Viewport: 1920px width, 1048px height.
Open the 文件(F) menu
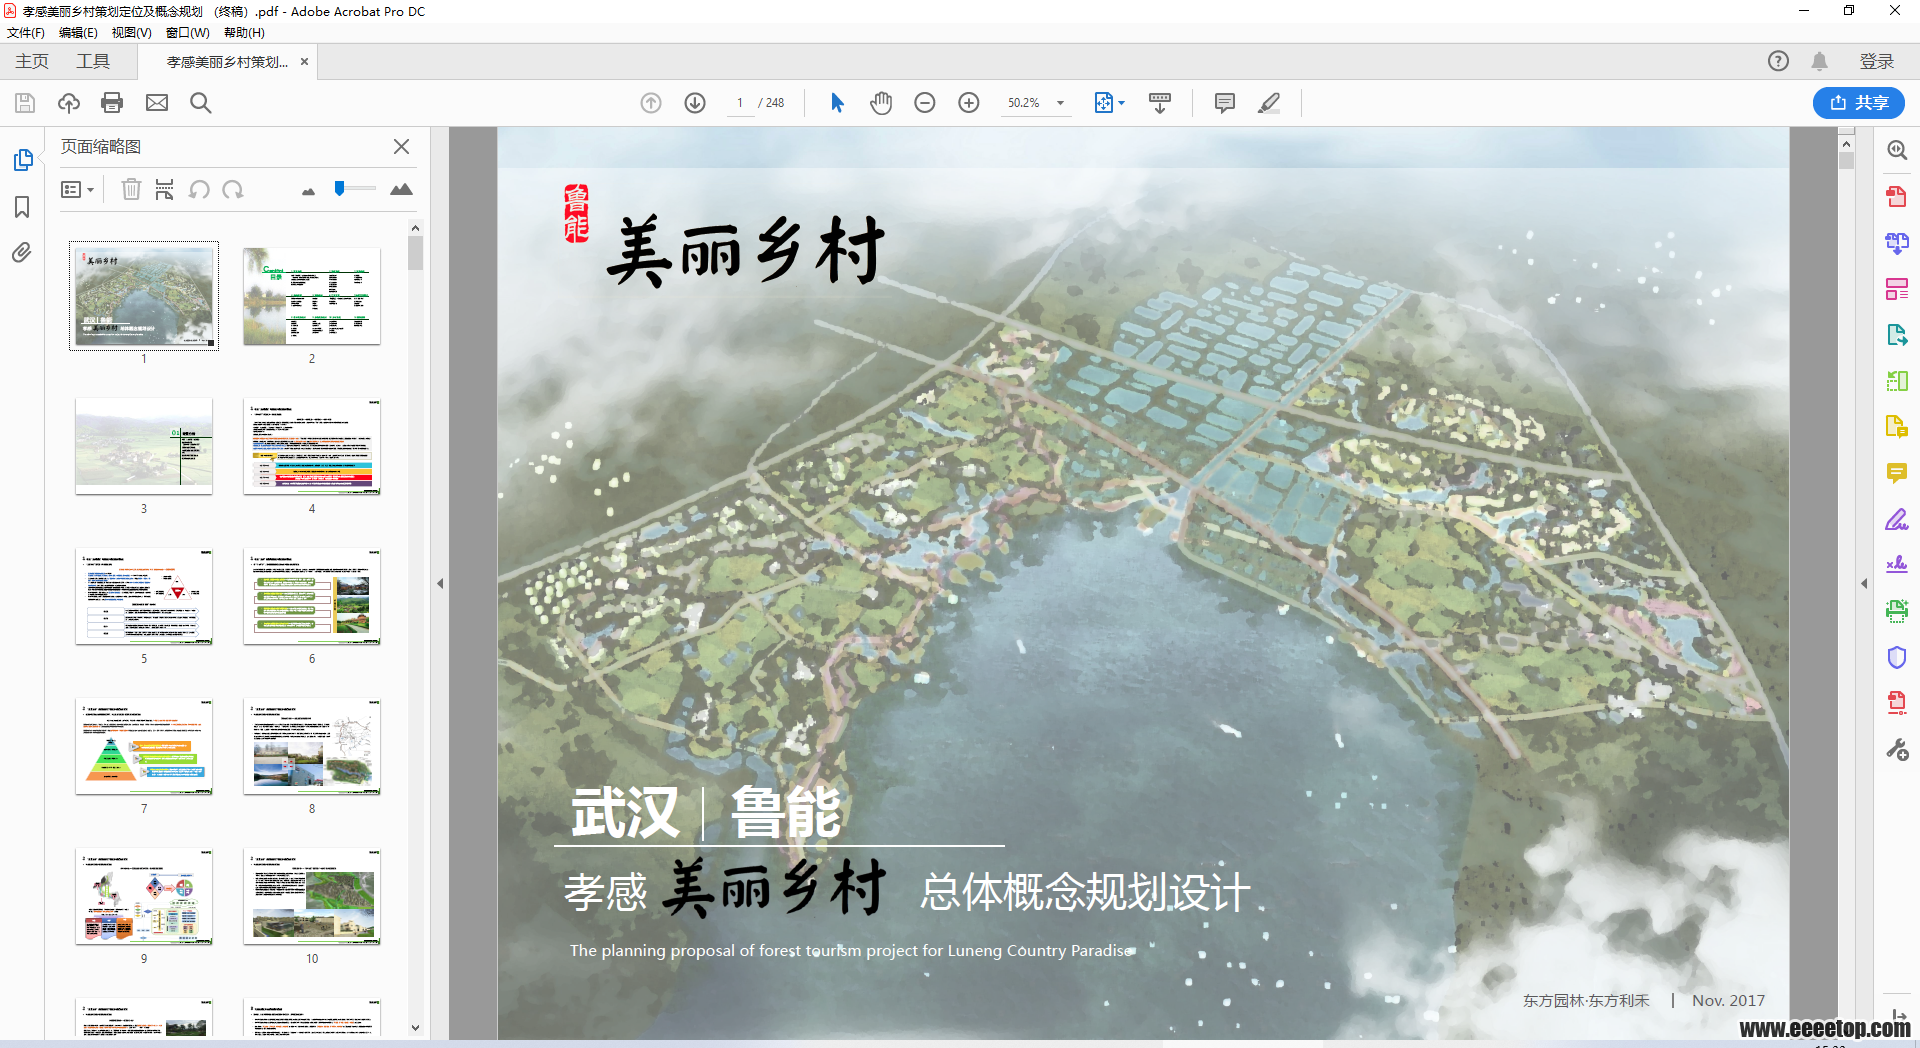(x=26, y=33)
